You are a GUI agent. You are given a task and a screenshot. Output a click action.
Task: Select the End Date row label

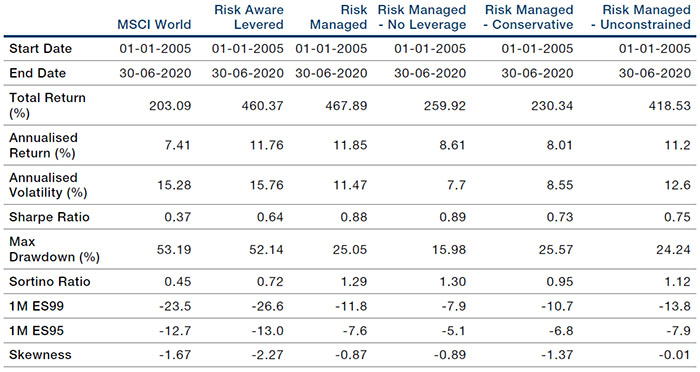tap(38, 73)
